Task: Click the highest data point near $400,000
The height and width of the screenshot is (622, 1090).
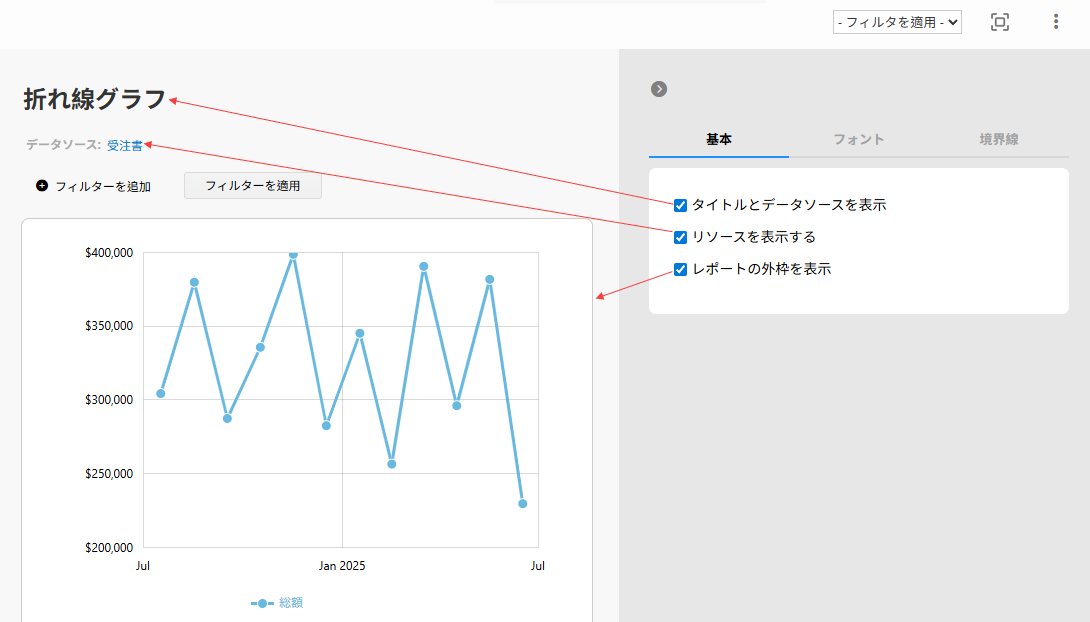Action: click(x=293, y=254)
